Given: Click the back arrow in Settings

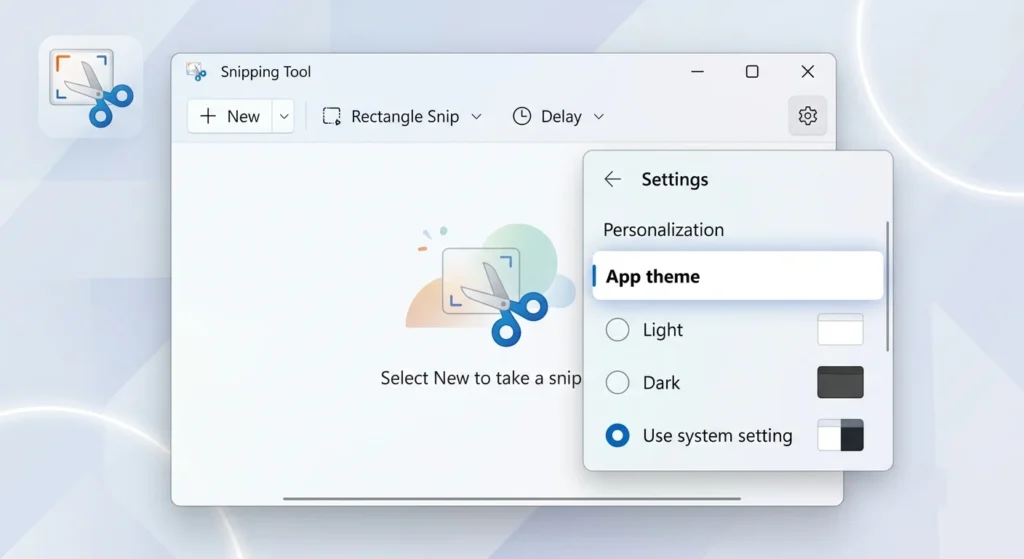Looking at the screenshot, I should tap(612, 179).
